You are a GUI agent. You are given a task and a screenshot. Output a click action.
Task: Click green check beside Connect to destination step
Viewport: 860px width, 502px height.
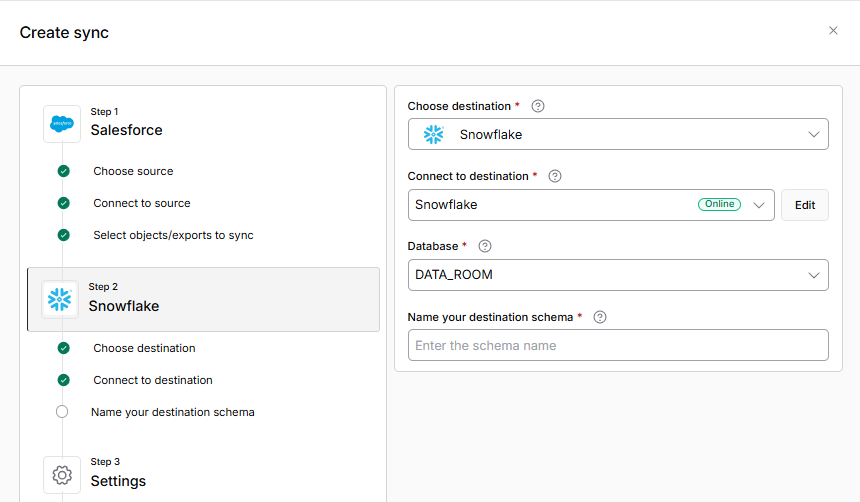pyautogui.click(x=64, y=380)
